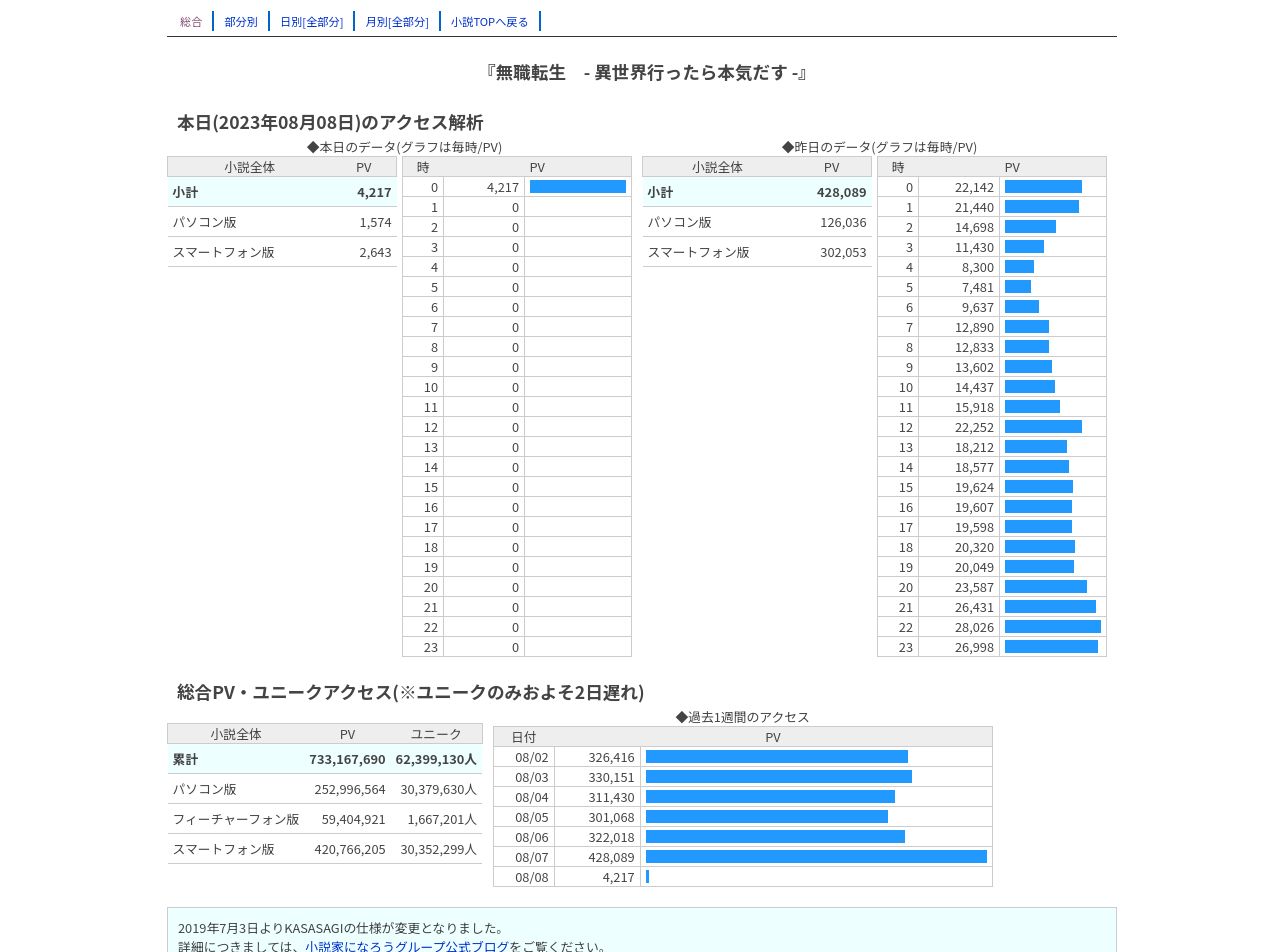Select cumulative スマートフォン版 PV 420,766,205
The height and width of the screenshot is (952, 1284).
pyautogui.click(x=350, y=849)
